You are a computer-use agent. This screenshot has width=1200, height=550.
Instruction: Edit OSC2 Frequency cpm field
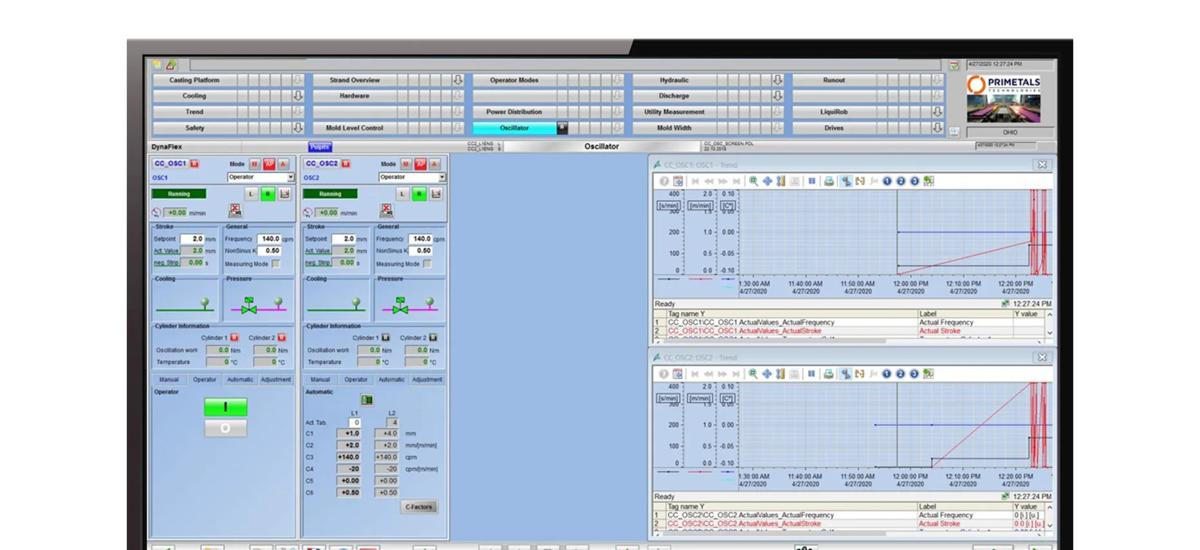pos(421,239)
